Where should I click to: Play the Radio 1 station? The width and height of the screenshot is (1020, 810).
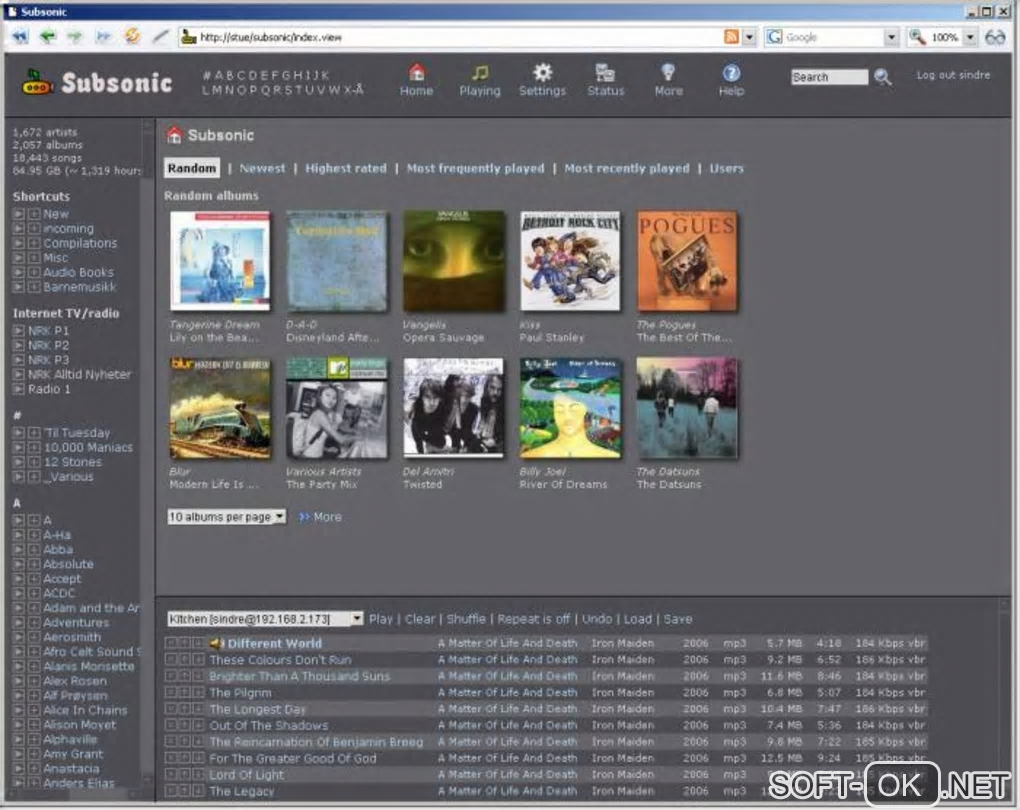coord(19,389)
